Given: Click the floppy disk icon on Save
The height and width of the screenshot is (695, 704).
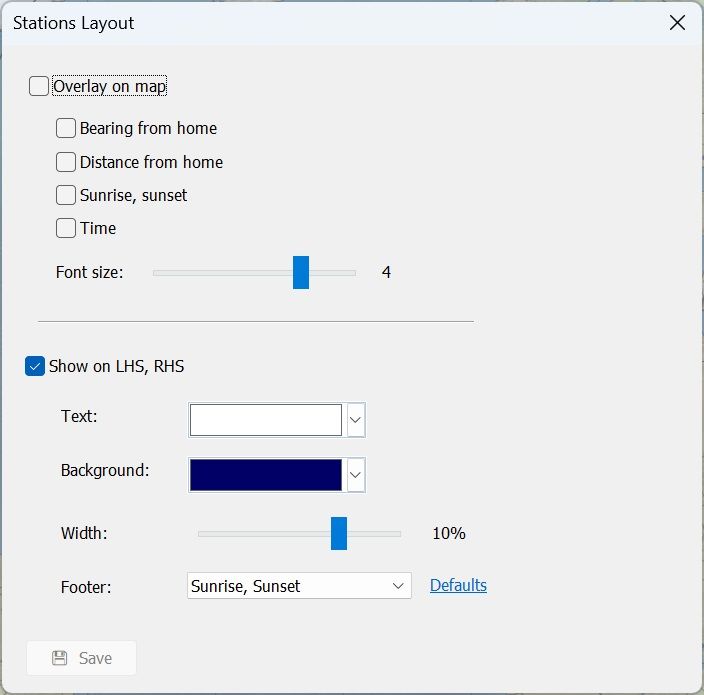Looking at the screenshot, I should tap(60, 658).
